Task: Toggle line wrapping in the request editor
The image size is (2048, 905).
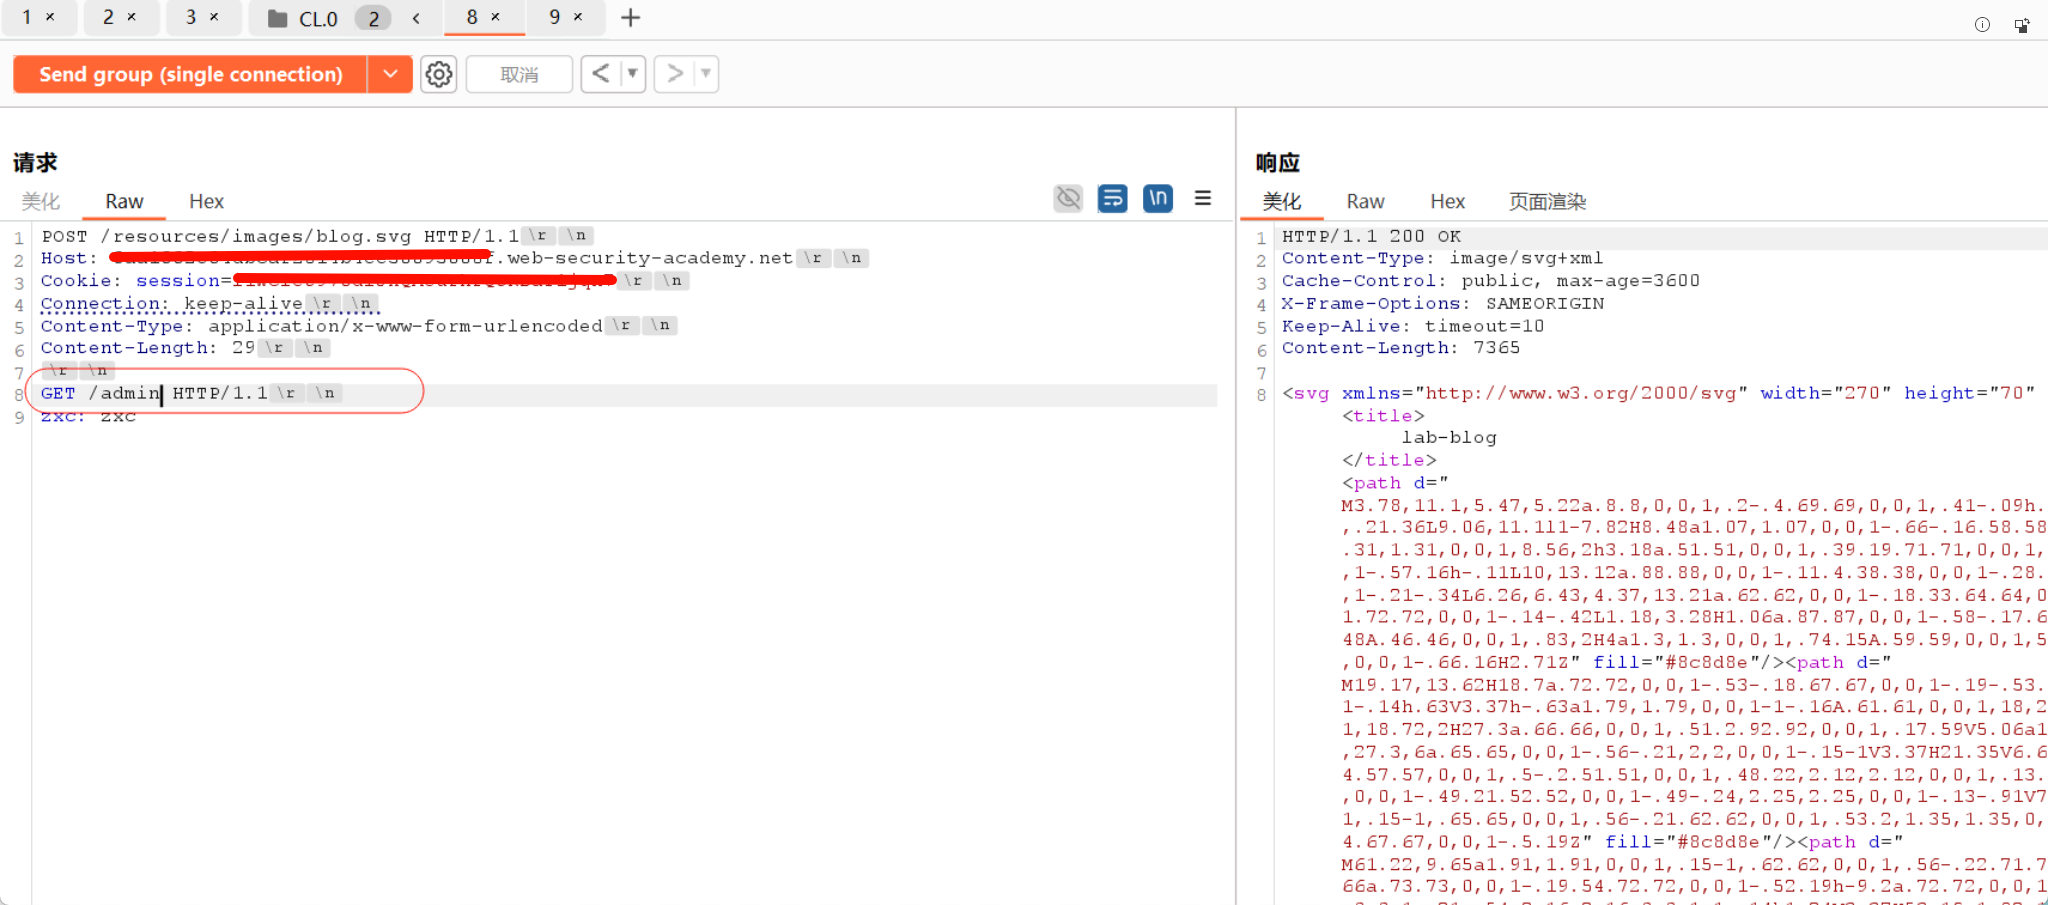Action: tap(1112, 199)
